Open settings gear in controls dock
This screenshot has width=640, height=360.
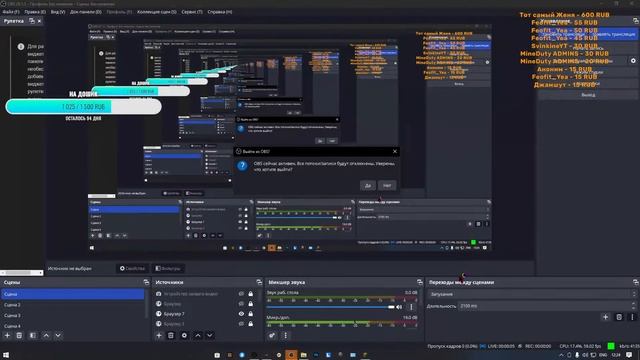pyautogui.click(x=633, y=61)
